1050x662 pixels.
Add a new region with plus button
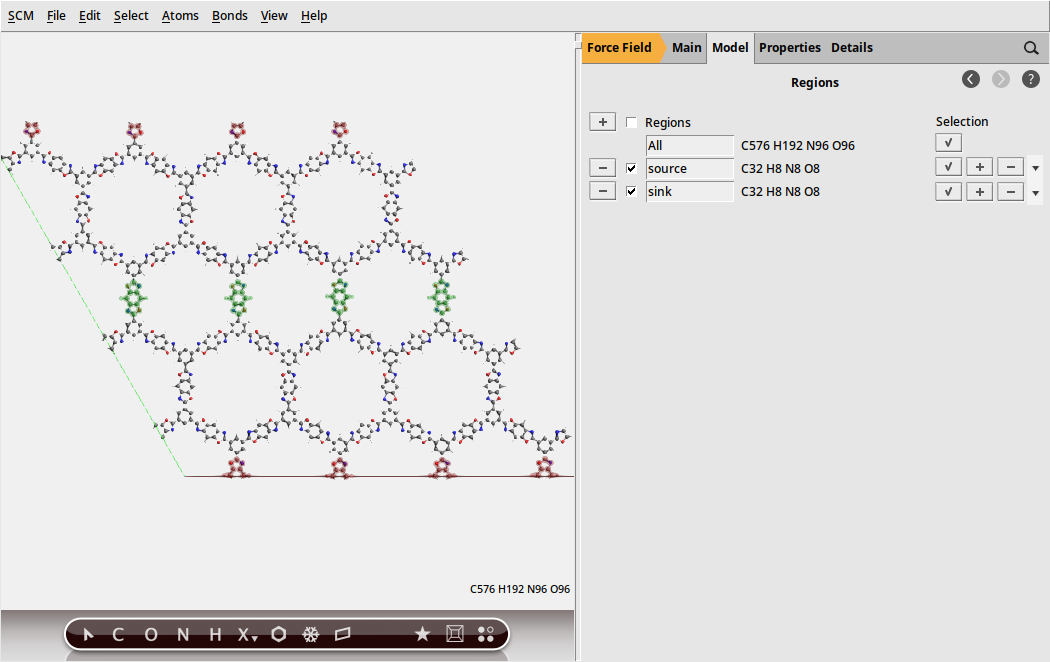(602, 122)
